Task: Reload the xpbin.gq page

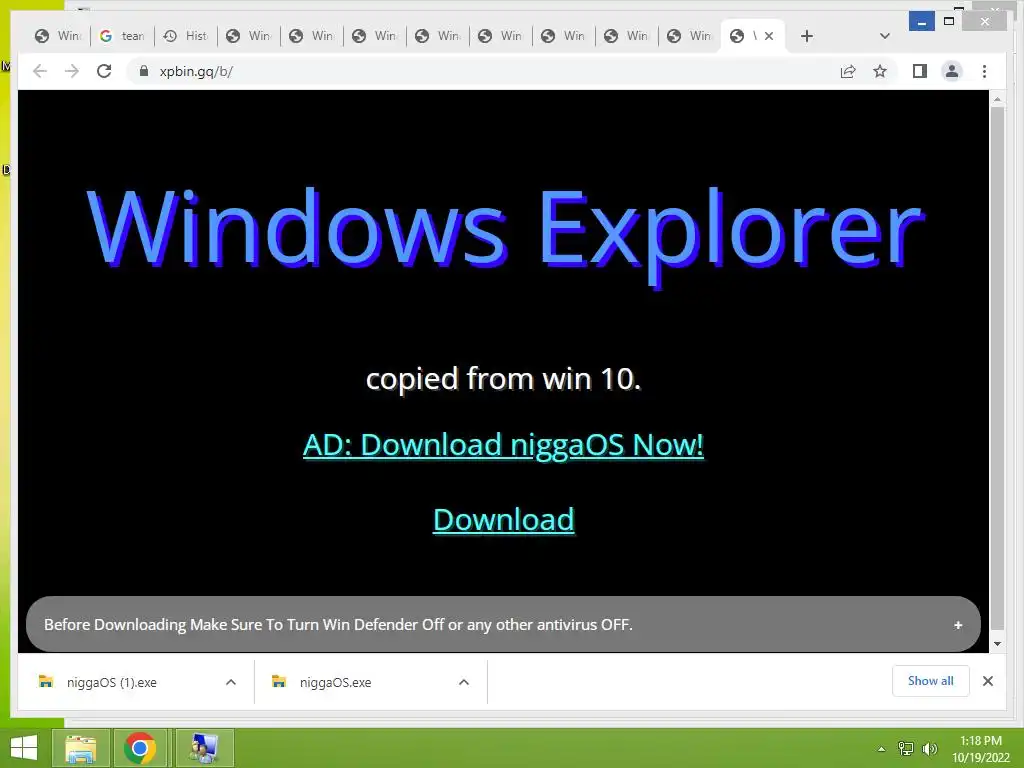Action: coord(104,71)
